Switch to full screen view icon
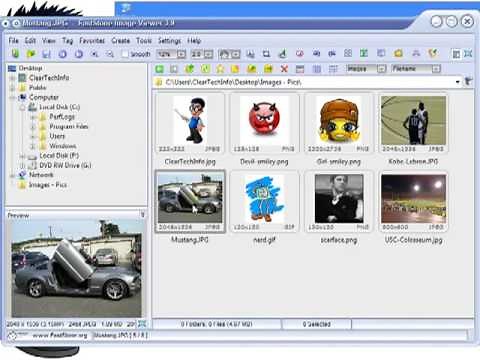This screenshot has height=360, width=480. pyautogui.click(x=468, y=54)
